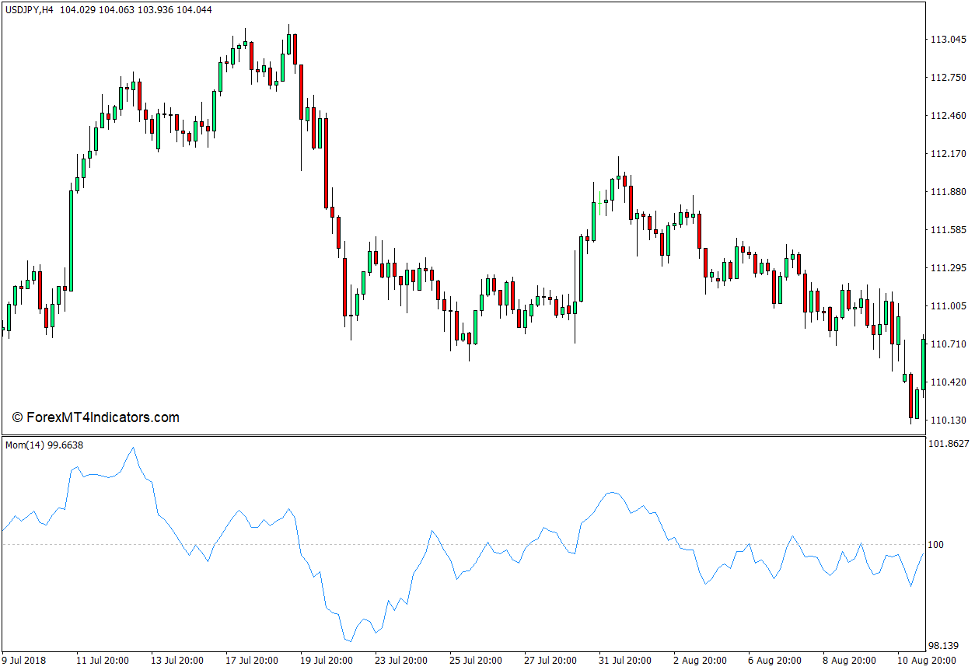Screen dimensions: 977x670
Task: Select the 9 Jul 2018 date label
Action: 23,661
